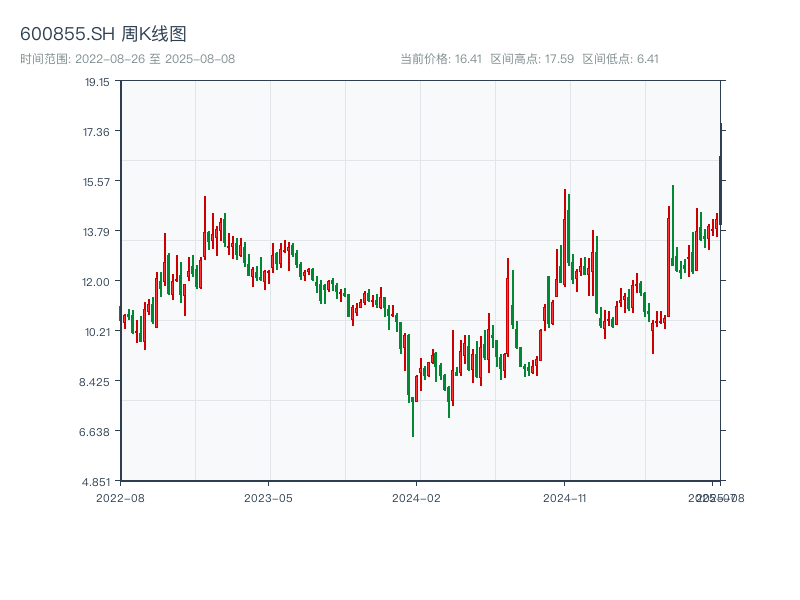Screen dimensions: 800x600
Task: Click the 19.15 y-axis tick label
Action: coord(97,82)
